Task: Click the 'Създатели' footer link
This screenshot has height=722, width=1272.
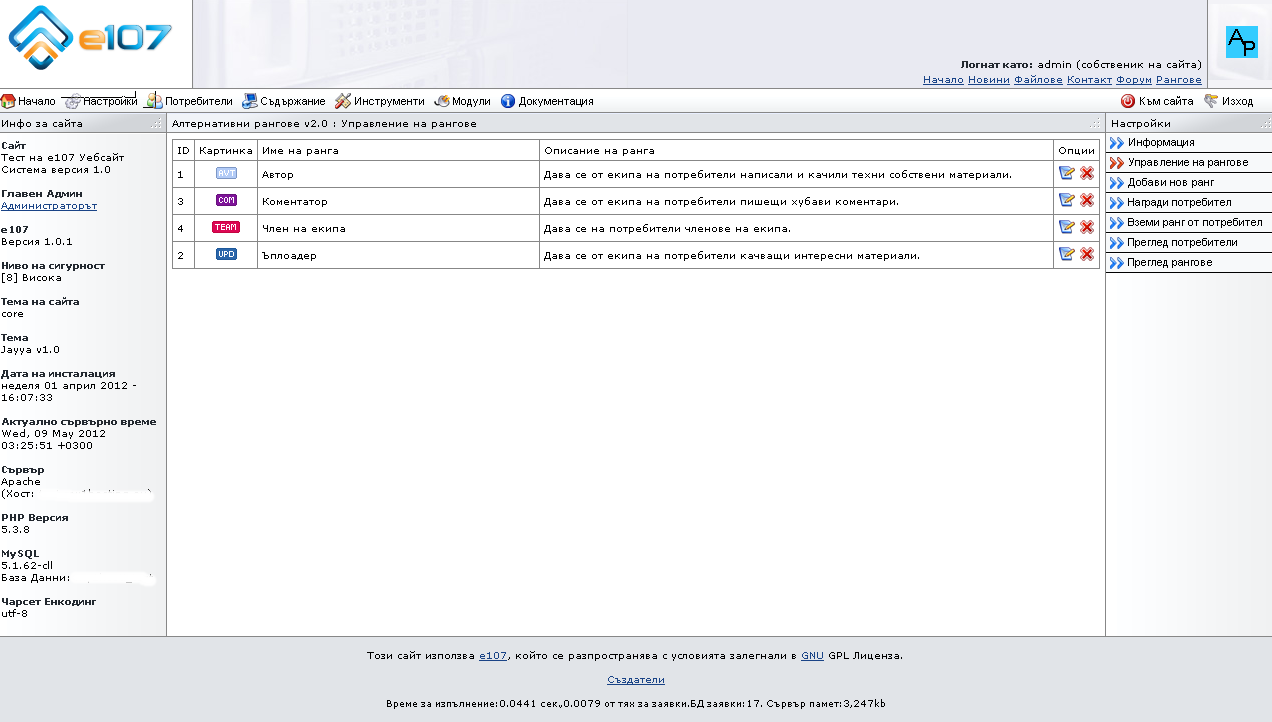Action: pos(635,679)
